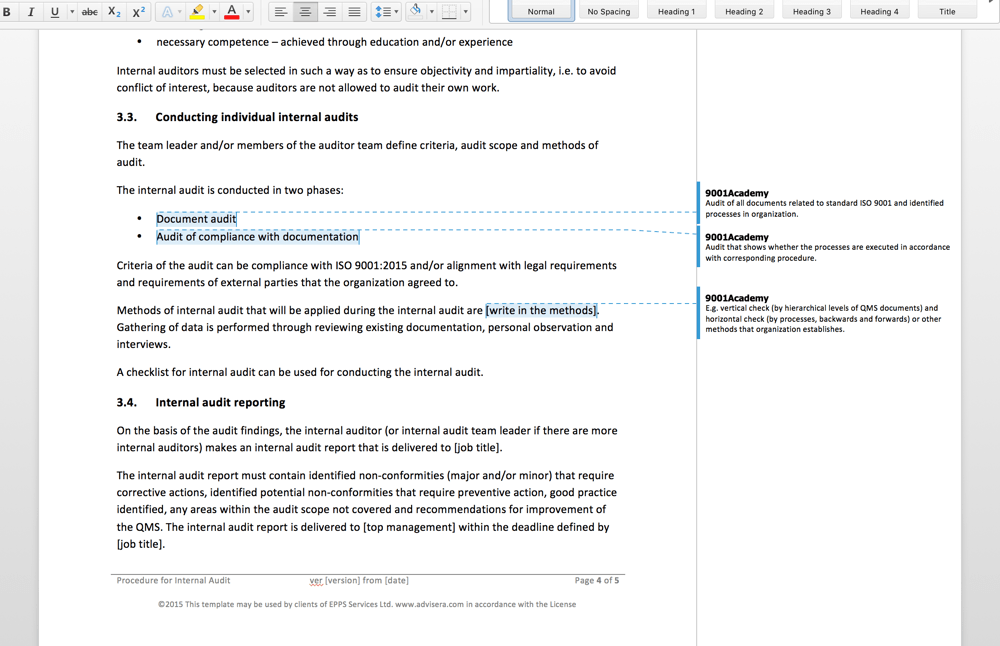Open line spacing dropdown arrow
This screenshot has height=646, width=1000.
396,11
